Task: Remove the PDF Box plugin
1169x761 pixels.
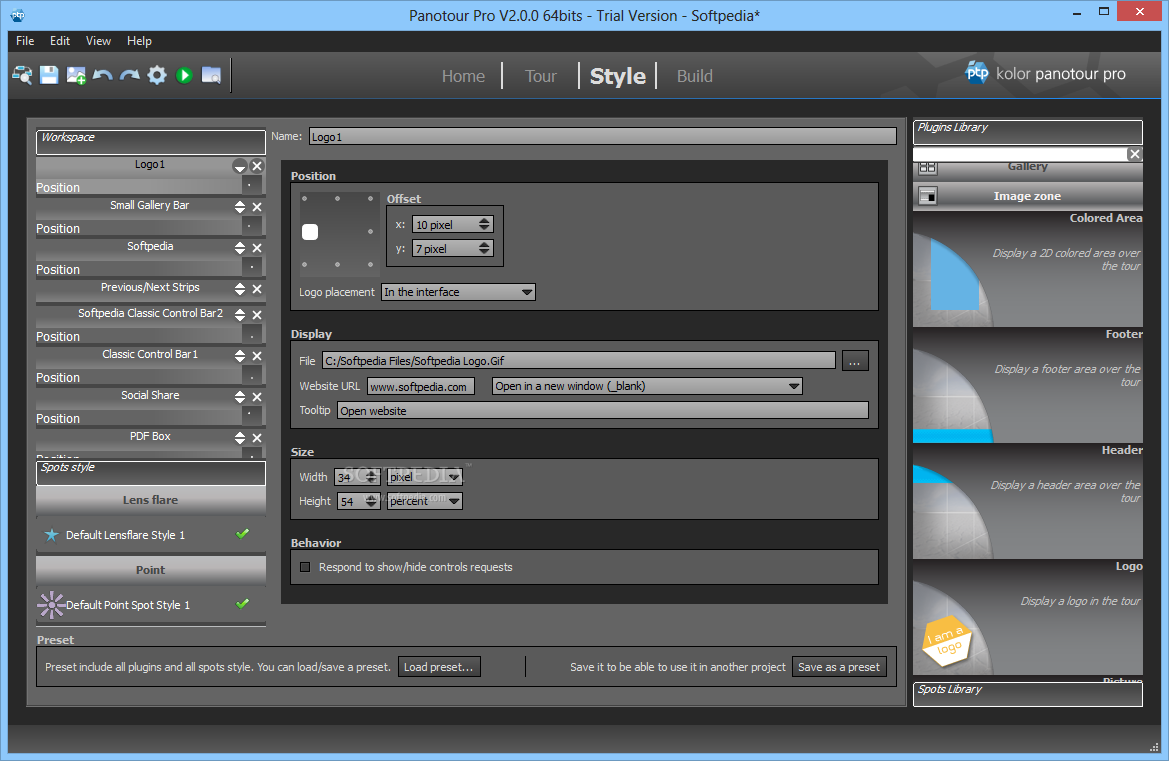Action: pos(256,438)
